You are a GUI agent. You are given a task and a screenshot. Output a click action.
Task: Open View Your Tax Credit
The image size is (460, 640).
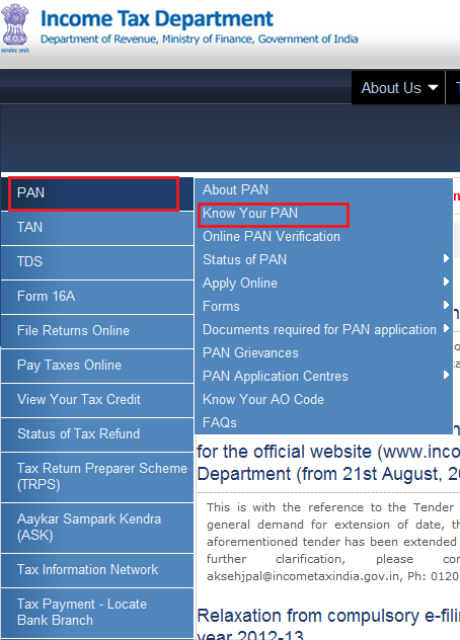click(x=97, y=400)
